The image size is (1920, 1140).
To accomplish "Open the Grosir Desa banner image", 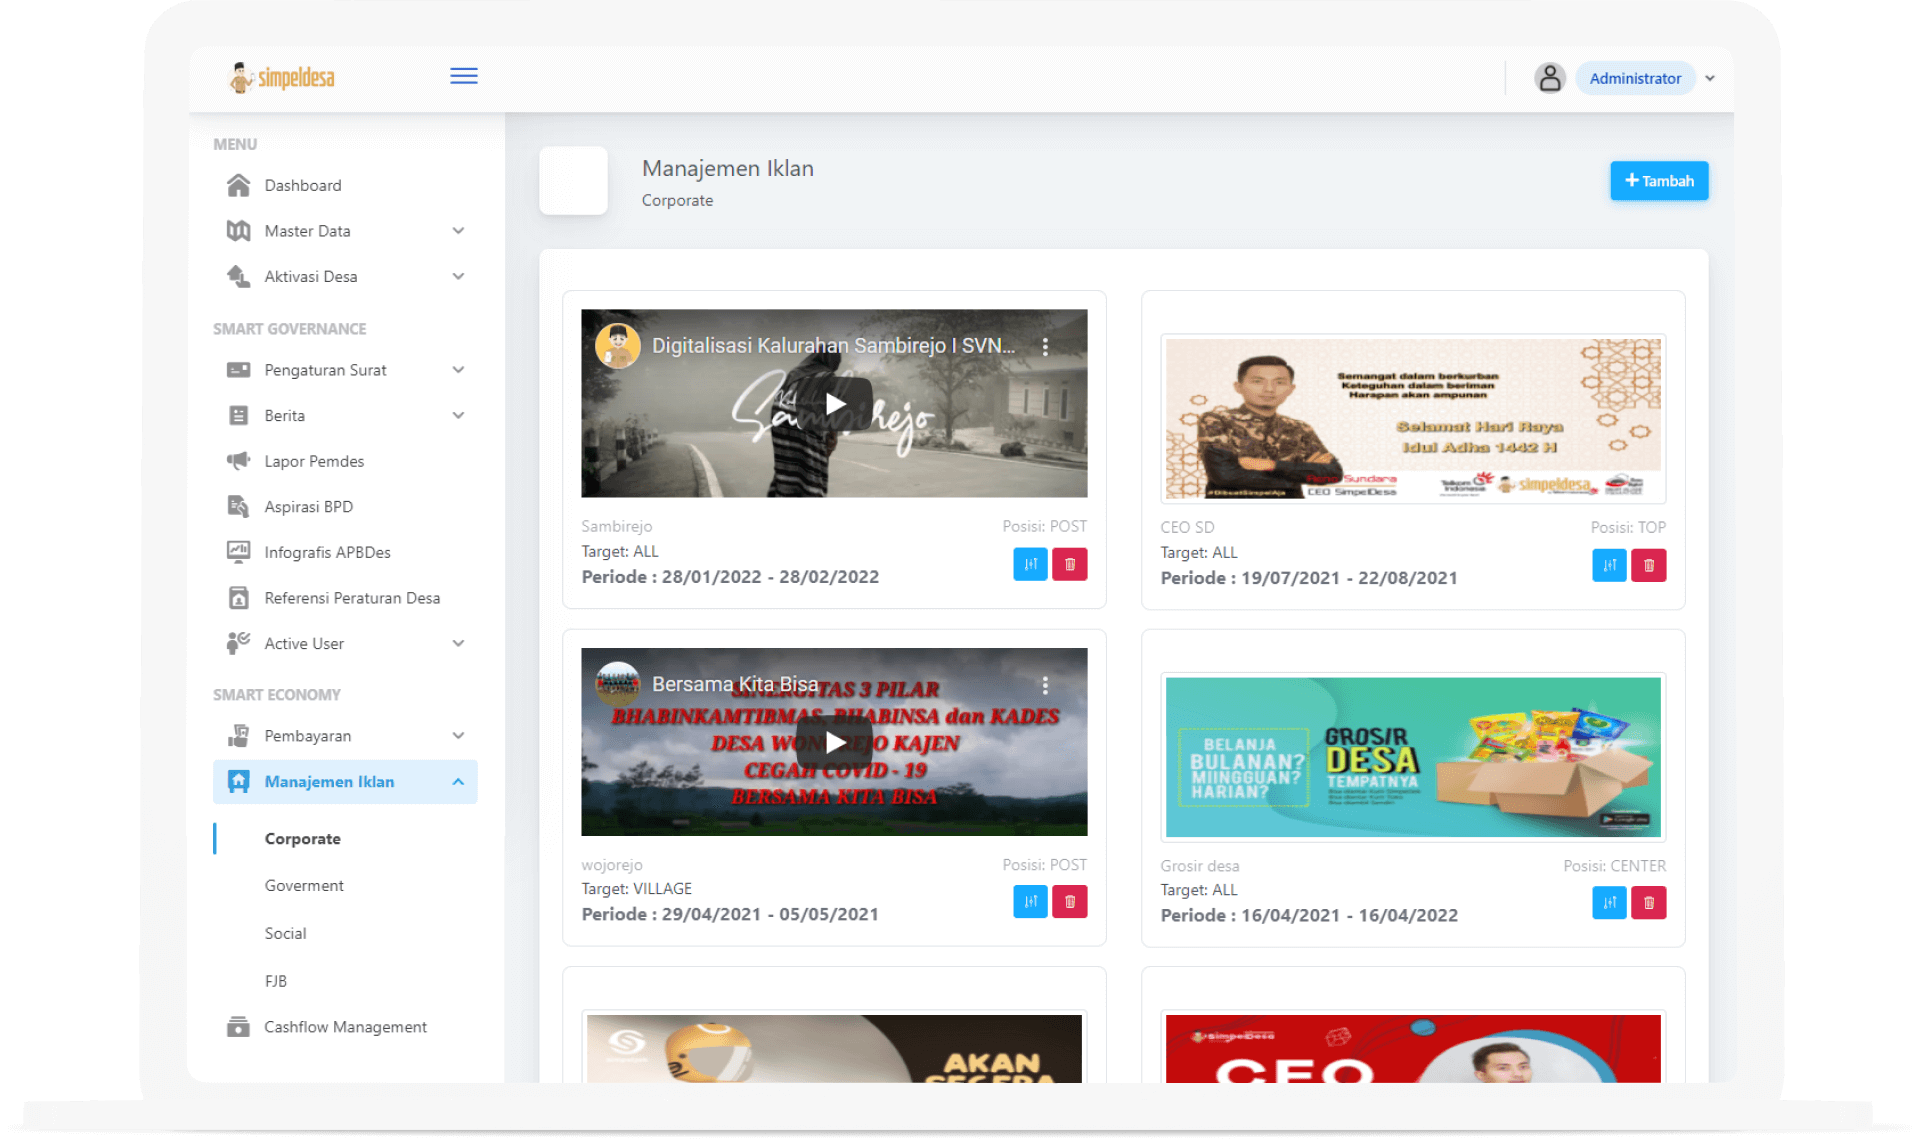I will click(1413, 757).
